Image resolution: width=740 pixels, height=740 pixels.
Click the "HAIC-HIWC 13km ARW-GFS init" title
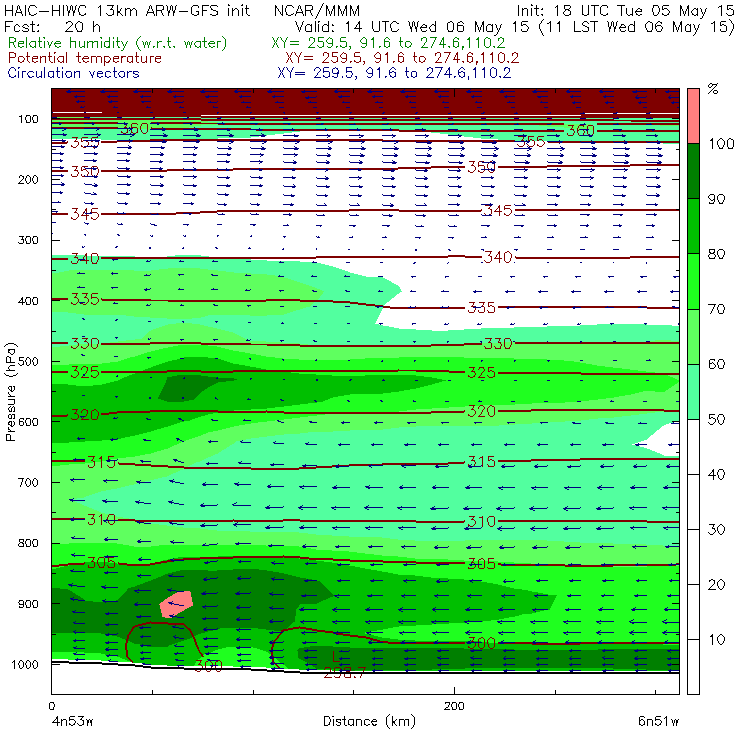click(127, 11)
